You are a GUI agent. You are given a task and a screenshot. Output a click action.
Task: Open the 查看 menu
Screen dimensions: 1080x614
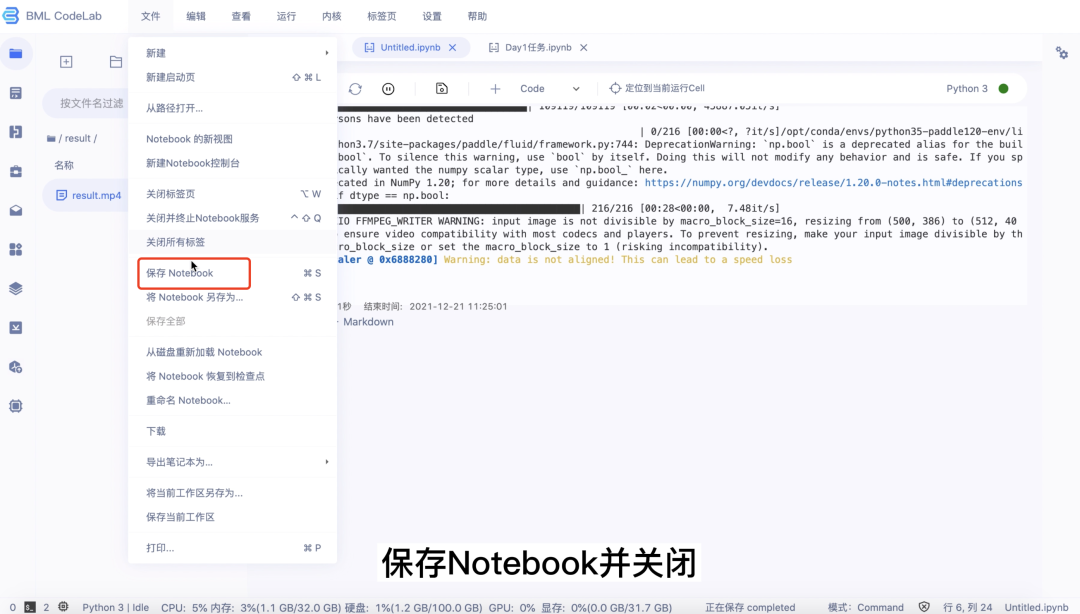pyautogui.click(x=241, y=16)
